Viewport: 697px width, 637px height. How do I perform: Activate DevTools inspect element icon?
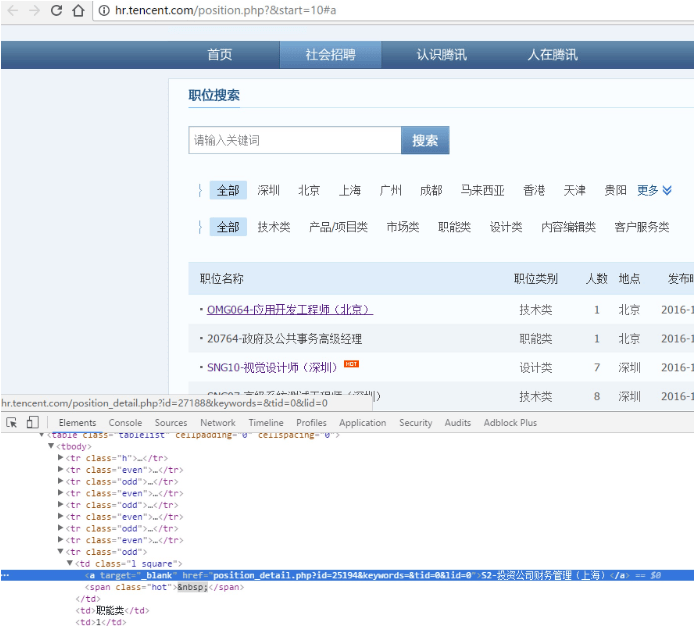[x=12, y=422]
